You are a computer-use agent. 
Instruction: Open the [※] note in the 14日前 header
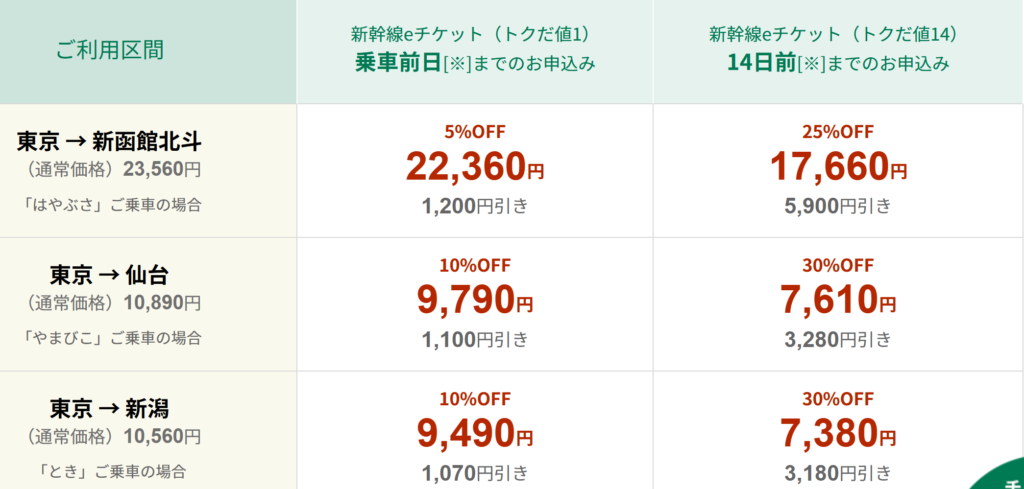812,65
